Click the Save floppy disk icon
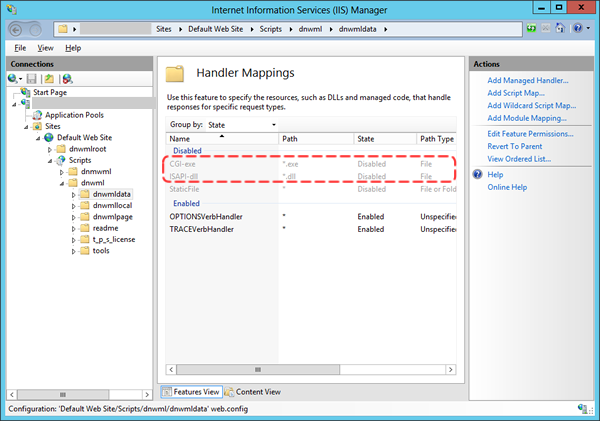 [x=31, y=79]
